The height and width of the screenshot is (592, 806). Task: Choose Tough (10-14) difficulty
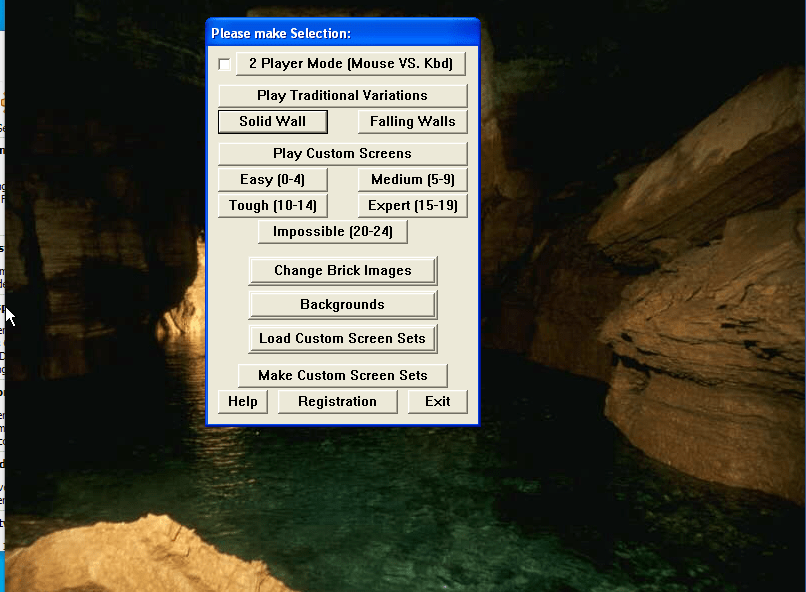coord(272,205)
